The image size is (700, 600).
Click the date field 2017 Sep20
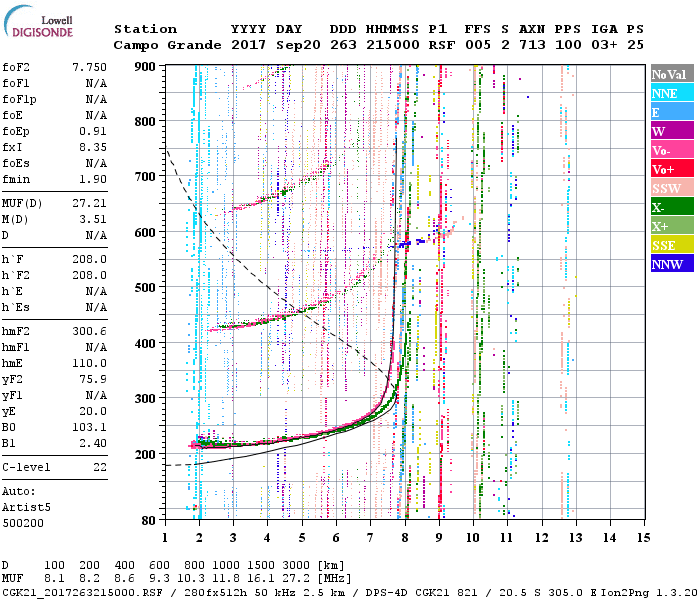[267, 45]
